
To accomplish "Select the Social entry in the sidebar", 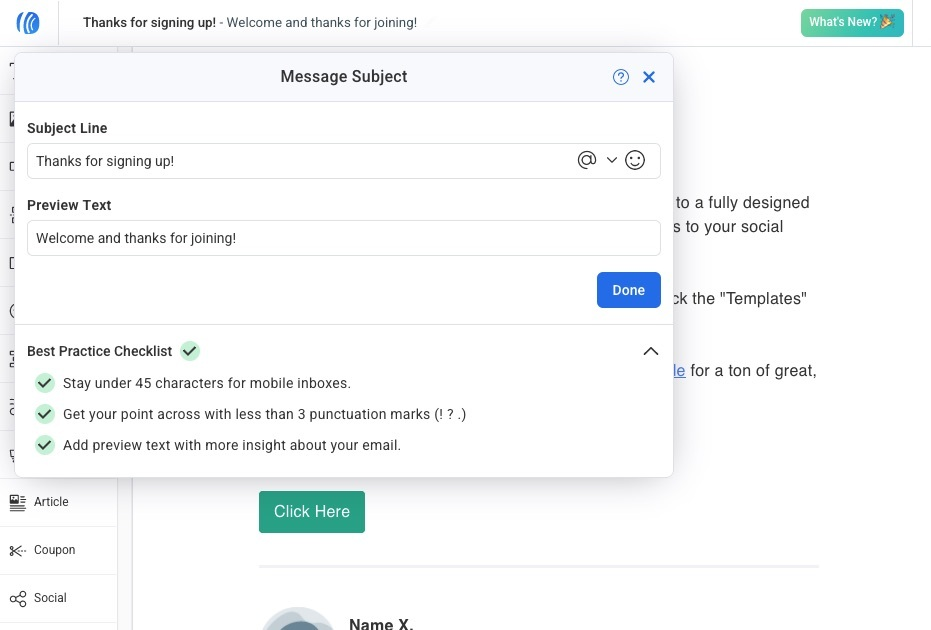I will (51, 597).
